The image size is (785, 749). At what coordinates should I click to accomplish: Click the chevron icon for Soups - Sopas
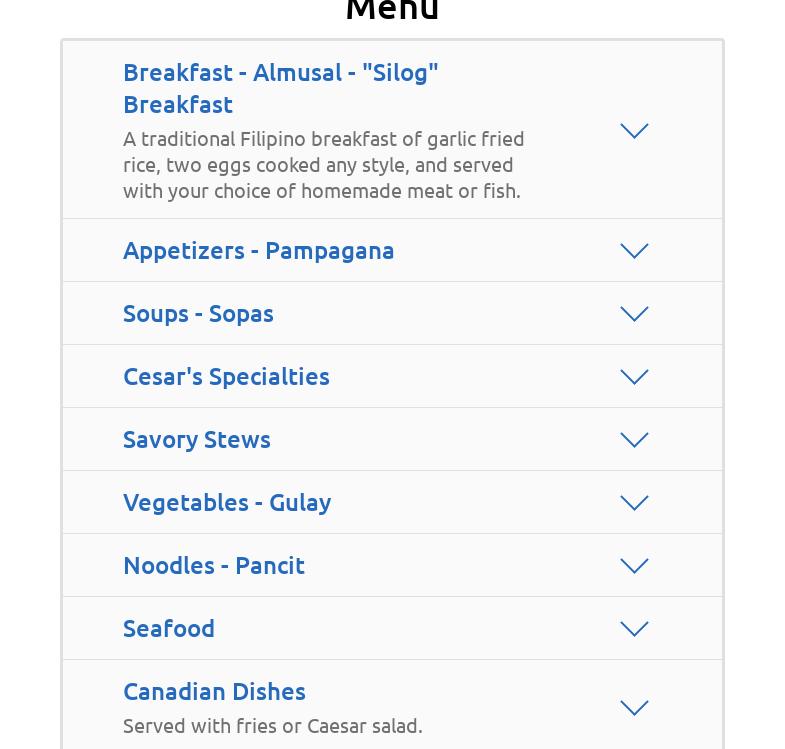(x=634, y=314)
